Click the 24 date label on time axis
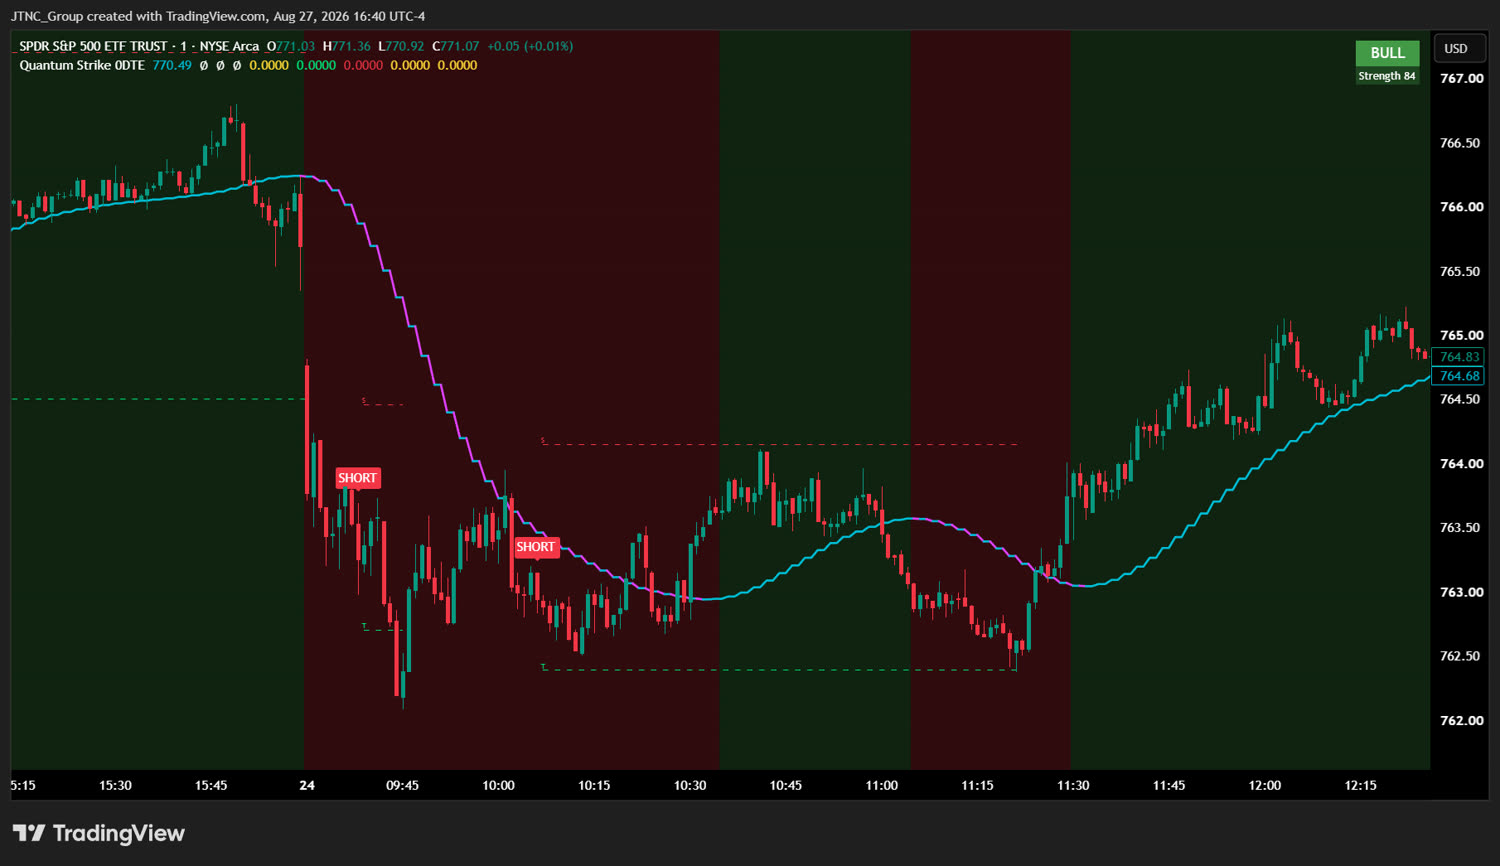The height and width of the screenshot is (866, 1500). point(307,785)
